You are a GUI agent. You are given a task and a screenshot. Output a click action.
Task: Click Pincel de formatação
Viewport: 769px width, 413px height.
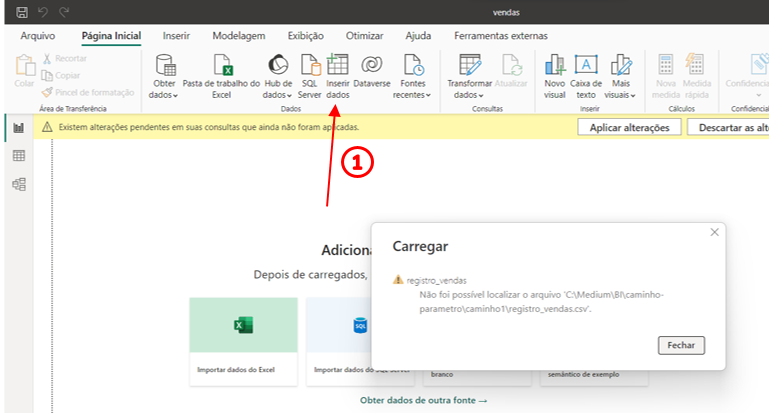(x=88, y=92)
